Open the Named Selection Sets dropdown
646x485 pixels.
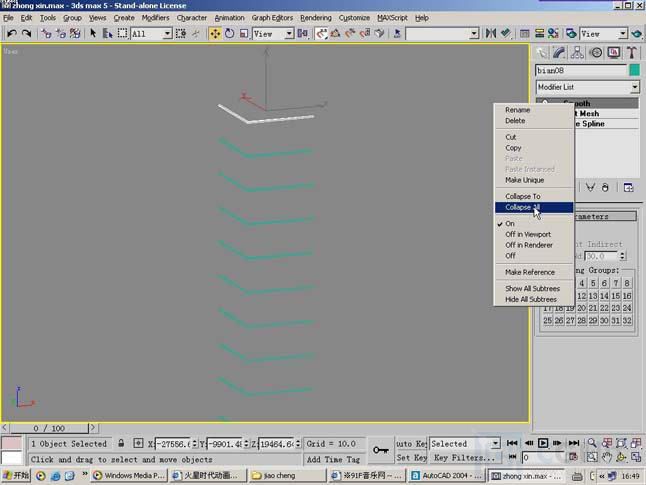coord(442,33)
